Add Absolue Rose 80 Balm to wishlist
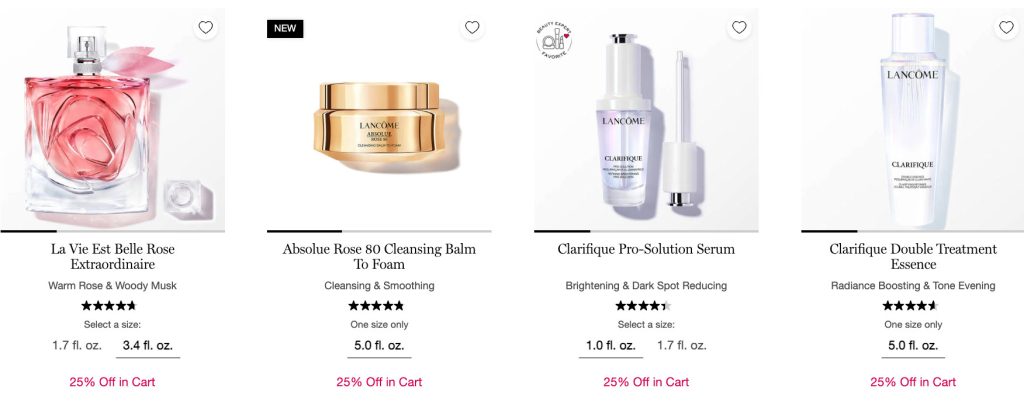This screenshot has width=1024, height=402. click(472, 27)
